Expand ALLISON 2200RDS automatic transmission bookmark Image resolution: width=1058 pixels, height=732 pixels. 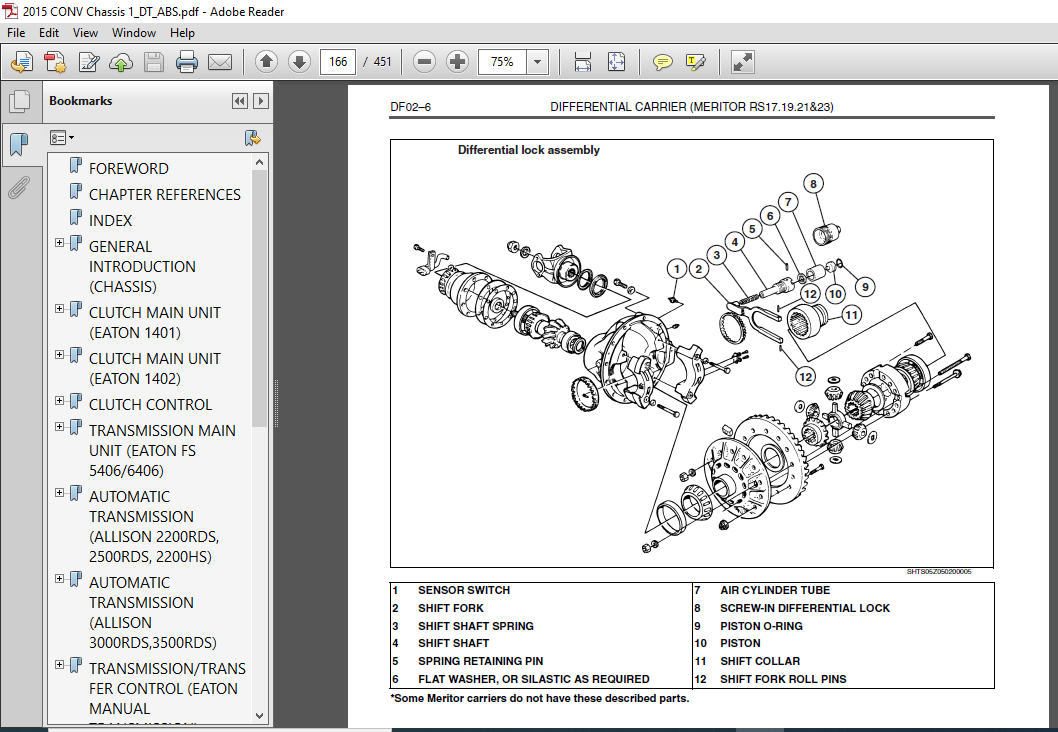(x=59, y=492)
